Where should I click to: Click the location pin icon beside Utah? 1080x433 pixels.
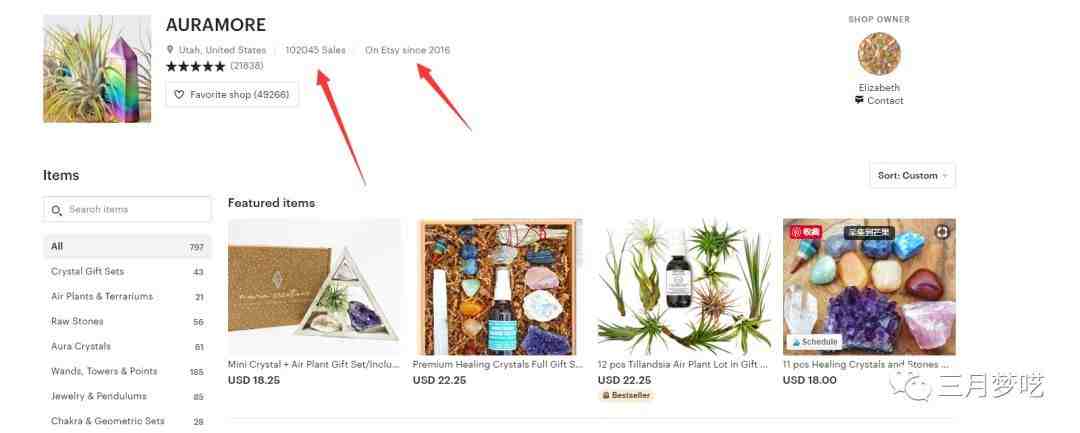coord(170,50)
